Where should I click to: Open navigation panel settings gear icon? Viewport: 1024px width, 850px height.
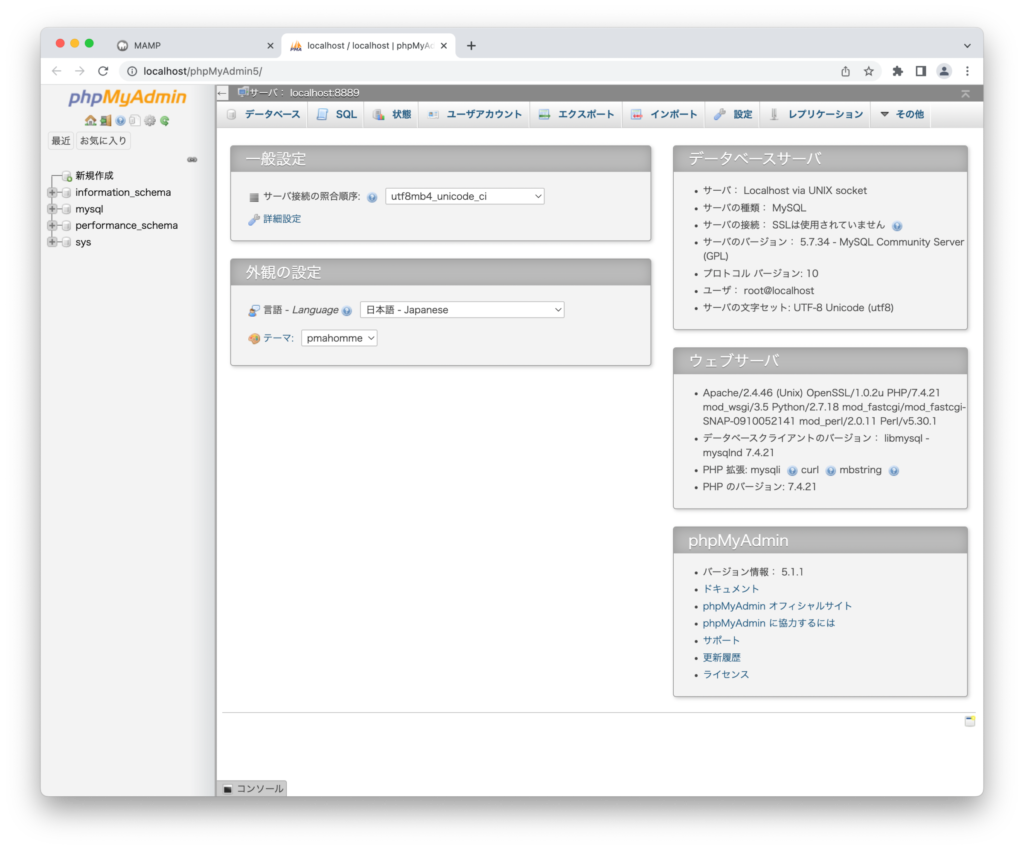tap(150, 121)
